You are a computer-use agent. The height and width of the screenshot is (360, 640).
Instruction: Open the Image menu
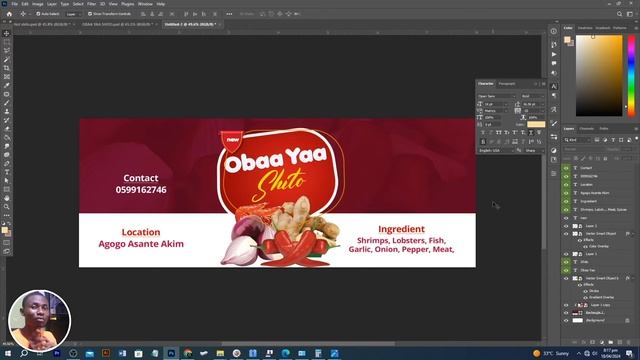(38, 4)
